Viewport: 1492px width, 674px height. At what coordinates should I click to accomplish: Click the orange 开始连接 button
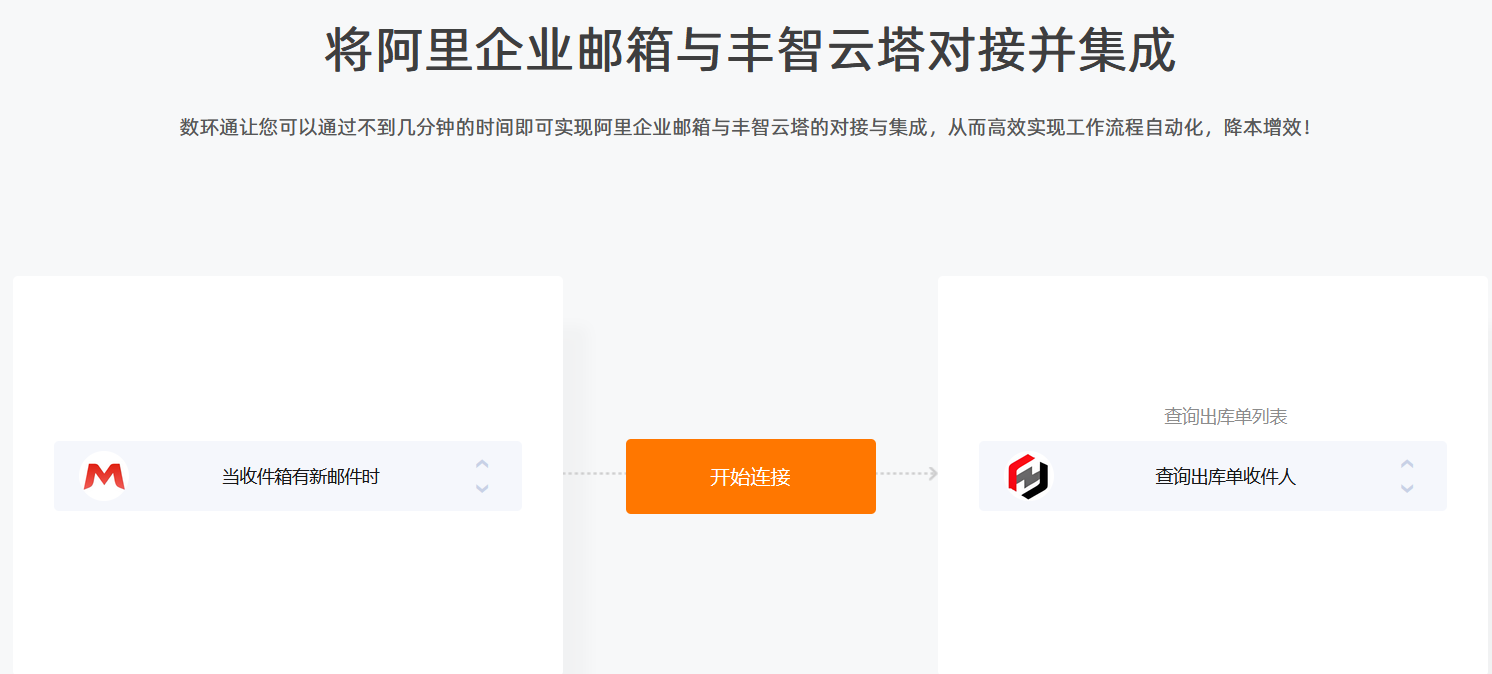(751, 476)
